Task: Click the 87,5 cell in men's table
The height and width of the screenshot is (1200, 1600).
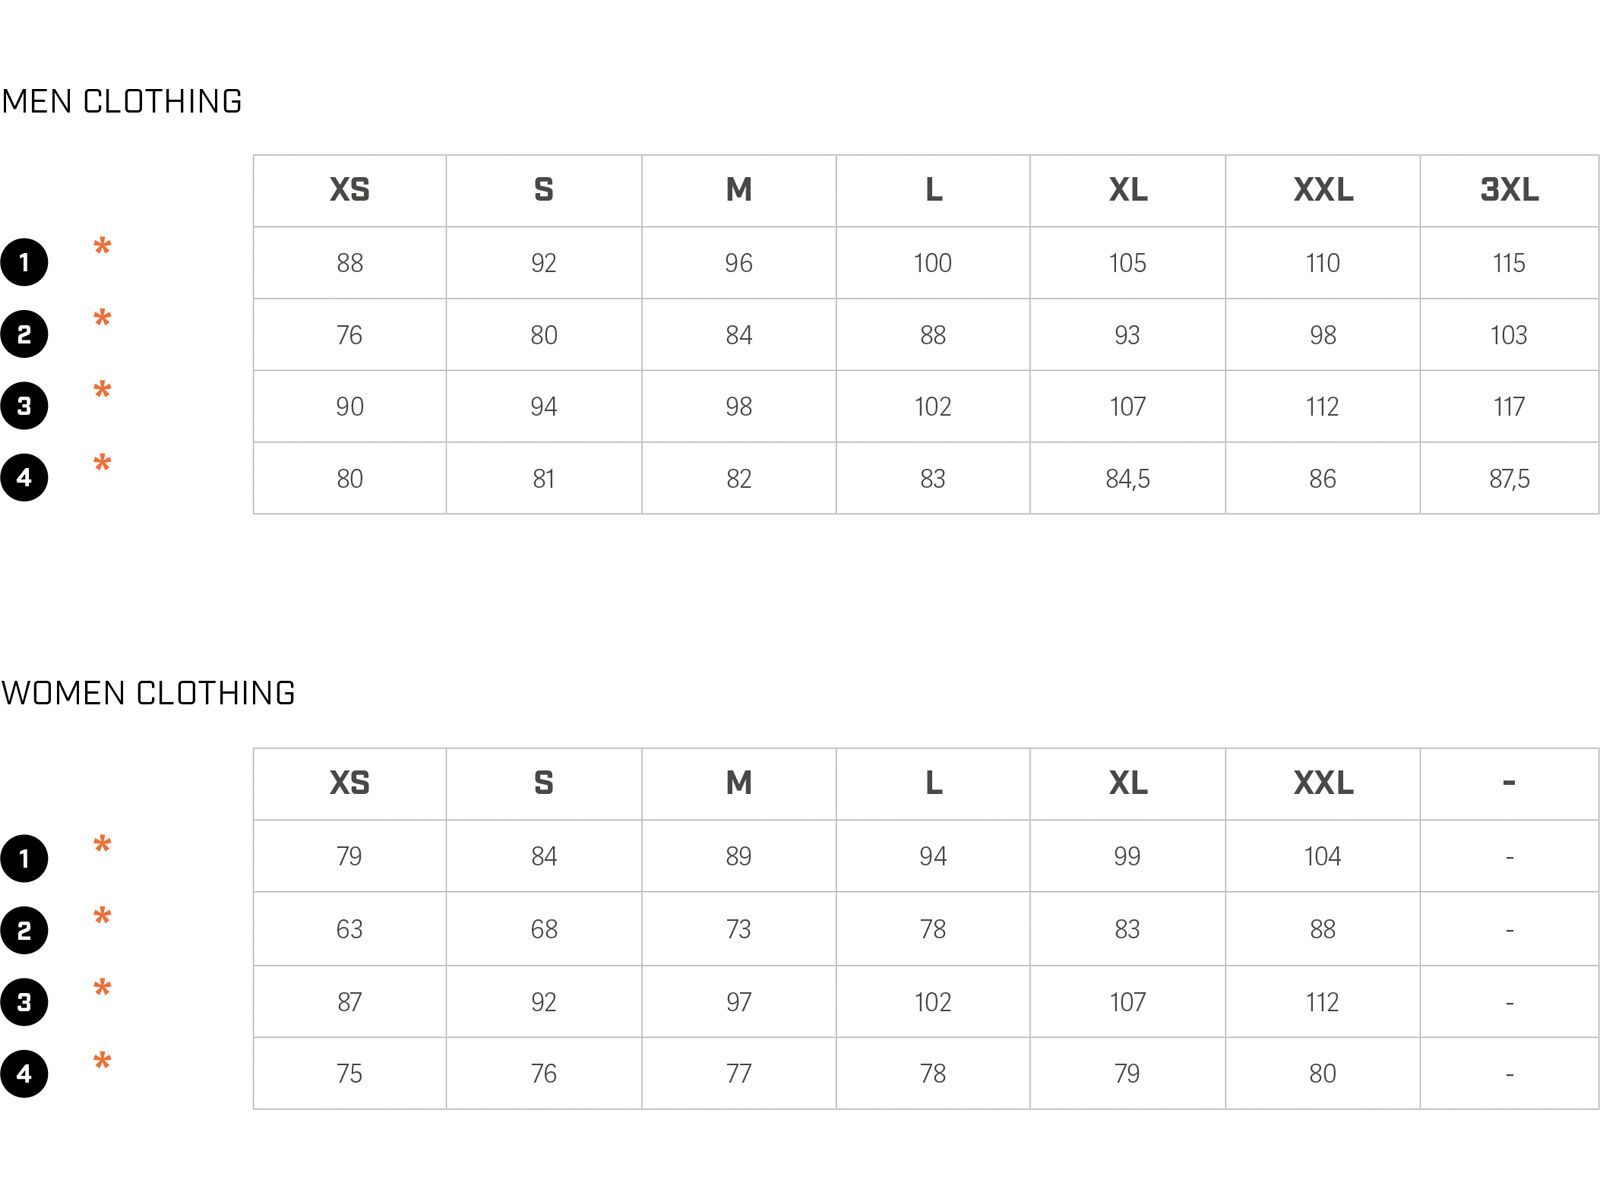Action: click(x=1509, y=479)
